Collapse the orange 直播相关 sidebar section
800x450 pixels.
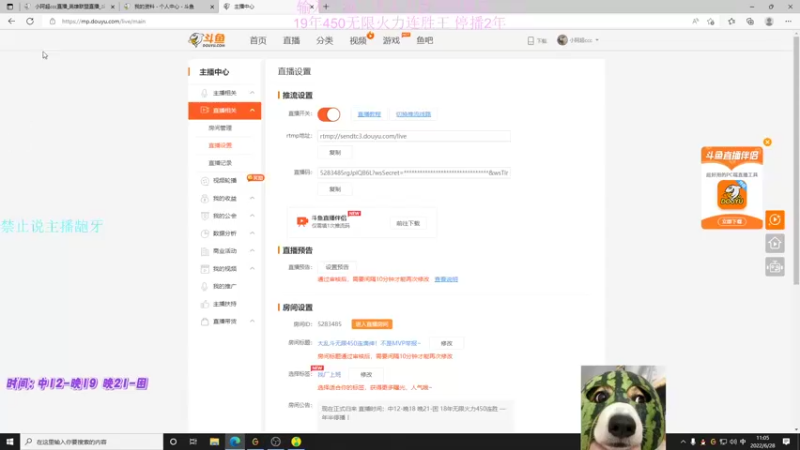tap(252, 110)
